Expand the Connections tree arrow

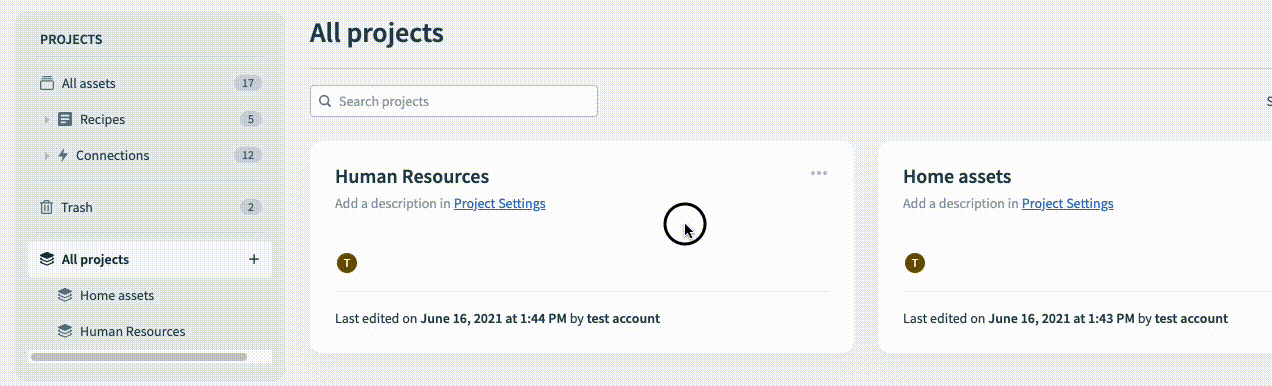(x=47, y=156)
